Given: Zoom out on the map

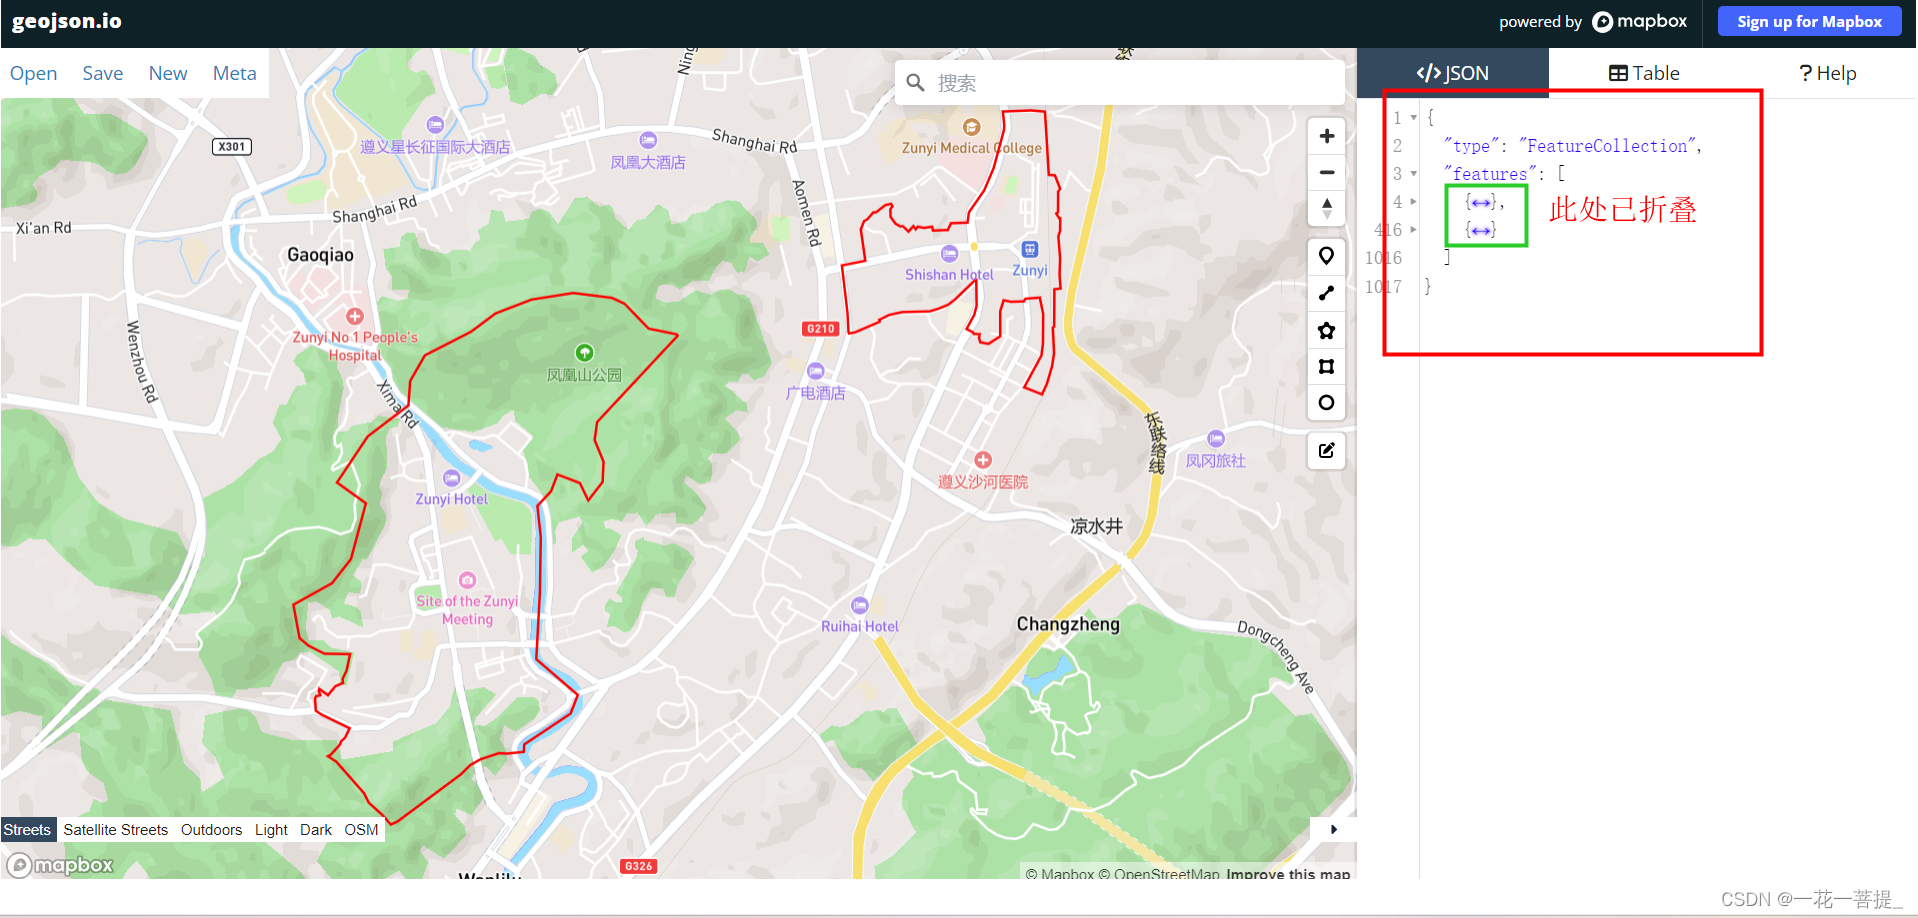Looking at the screenshot, I should (1326, 171).
